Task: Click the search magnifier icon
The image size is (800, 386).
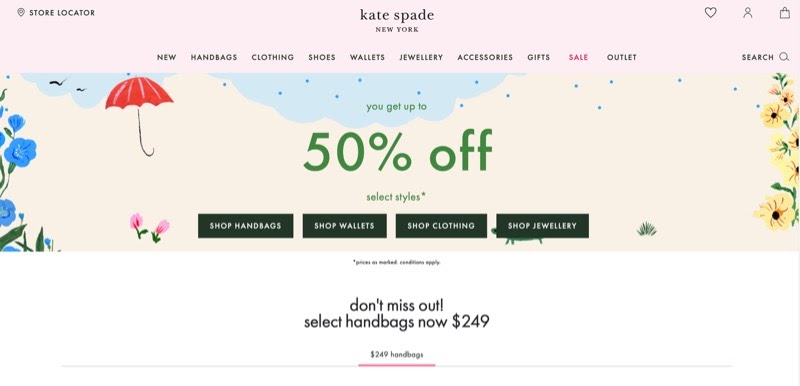Action: pyautogui.click(x=784, y=57)
